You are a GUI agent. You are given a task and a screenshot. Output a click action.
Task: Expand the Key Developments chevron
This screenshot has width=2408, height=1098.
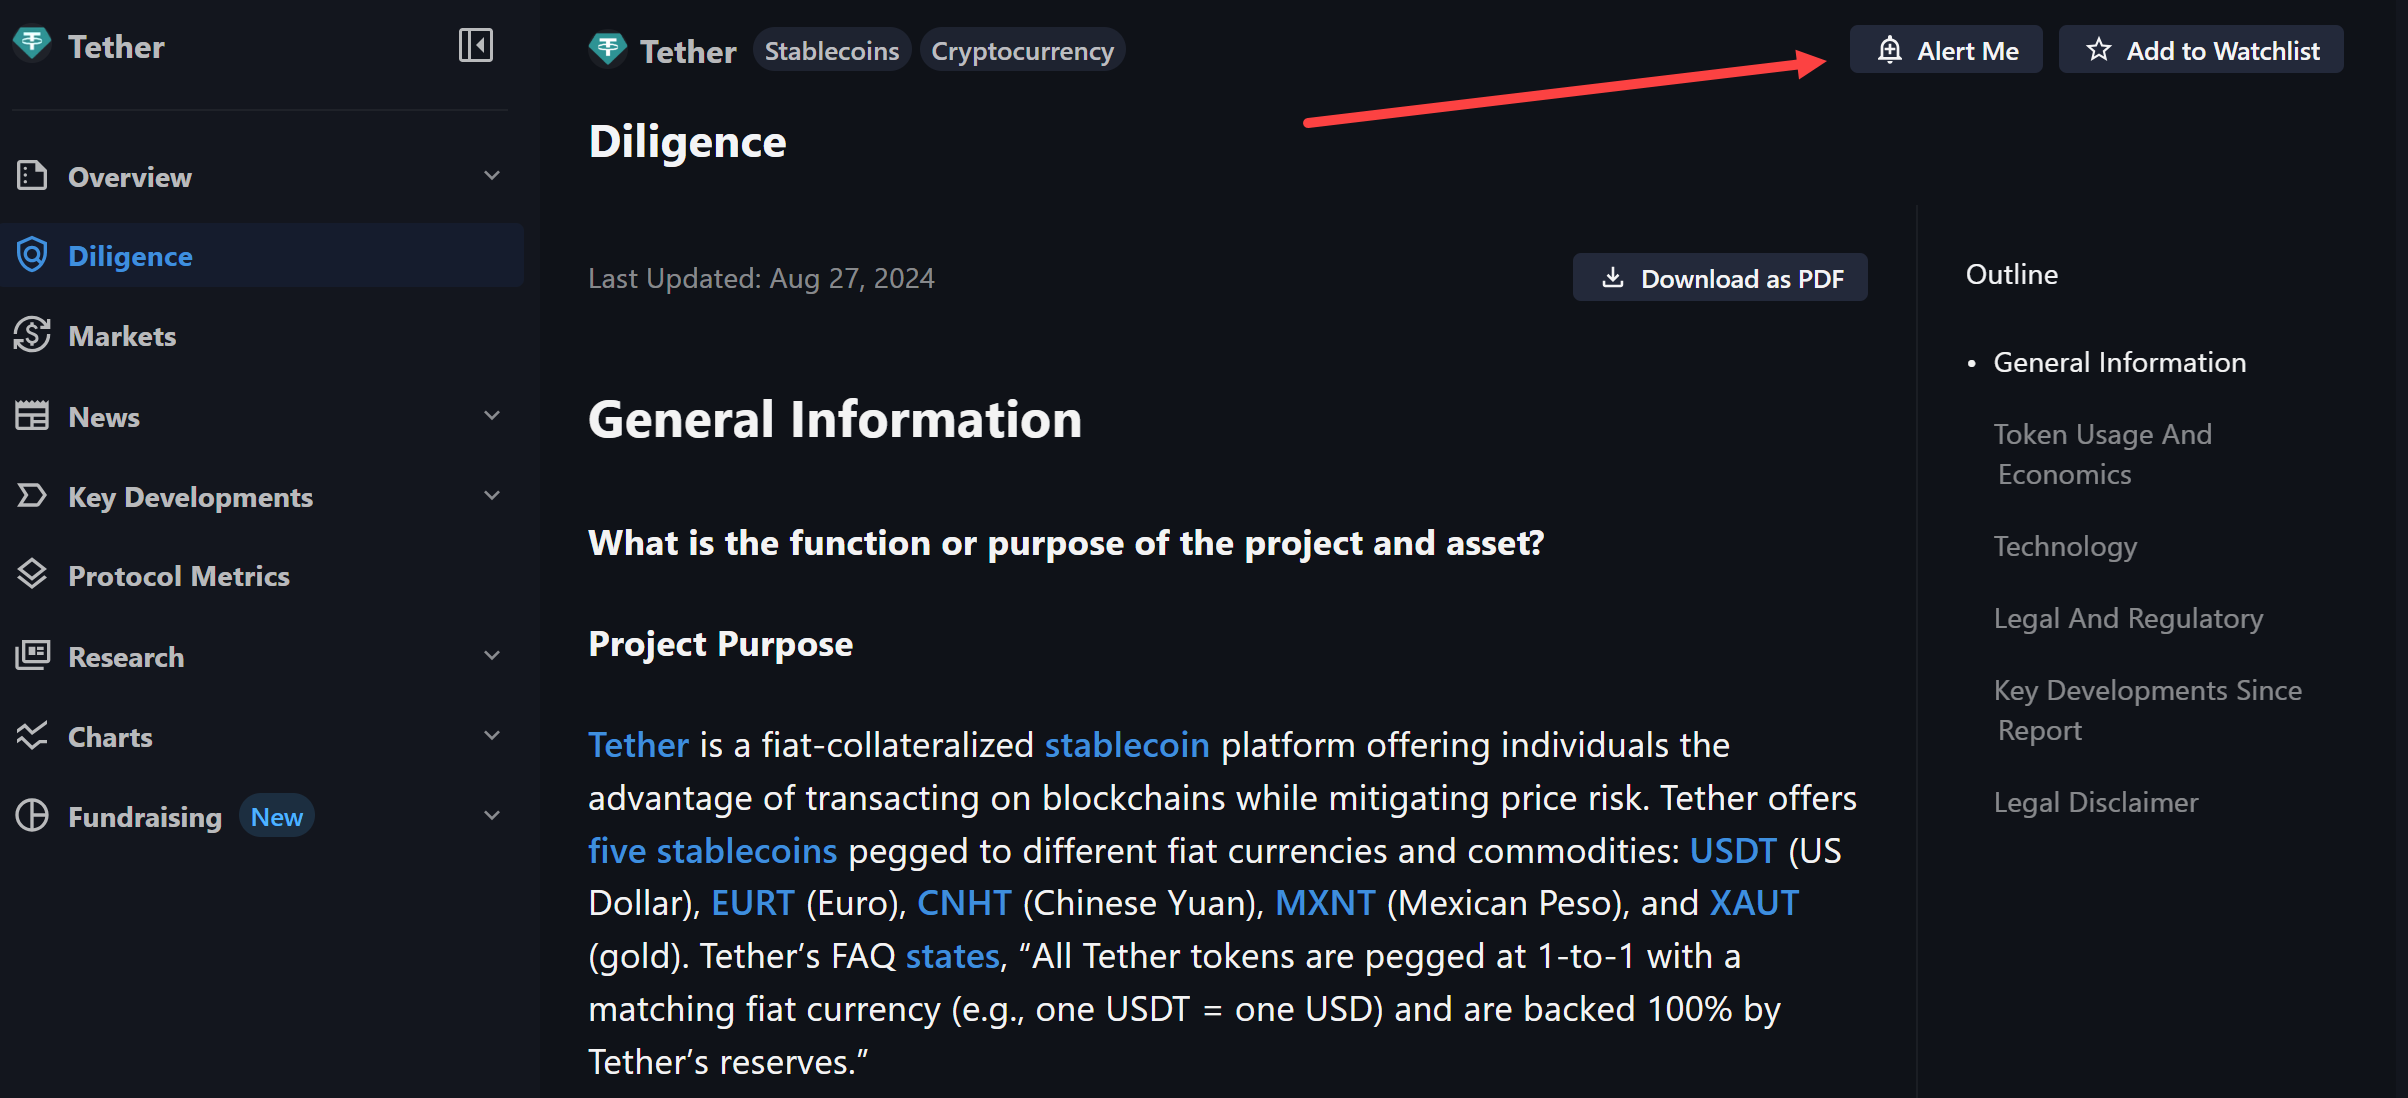pyautogui.click(x=492, y=495)
